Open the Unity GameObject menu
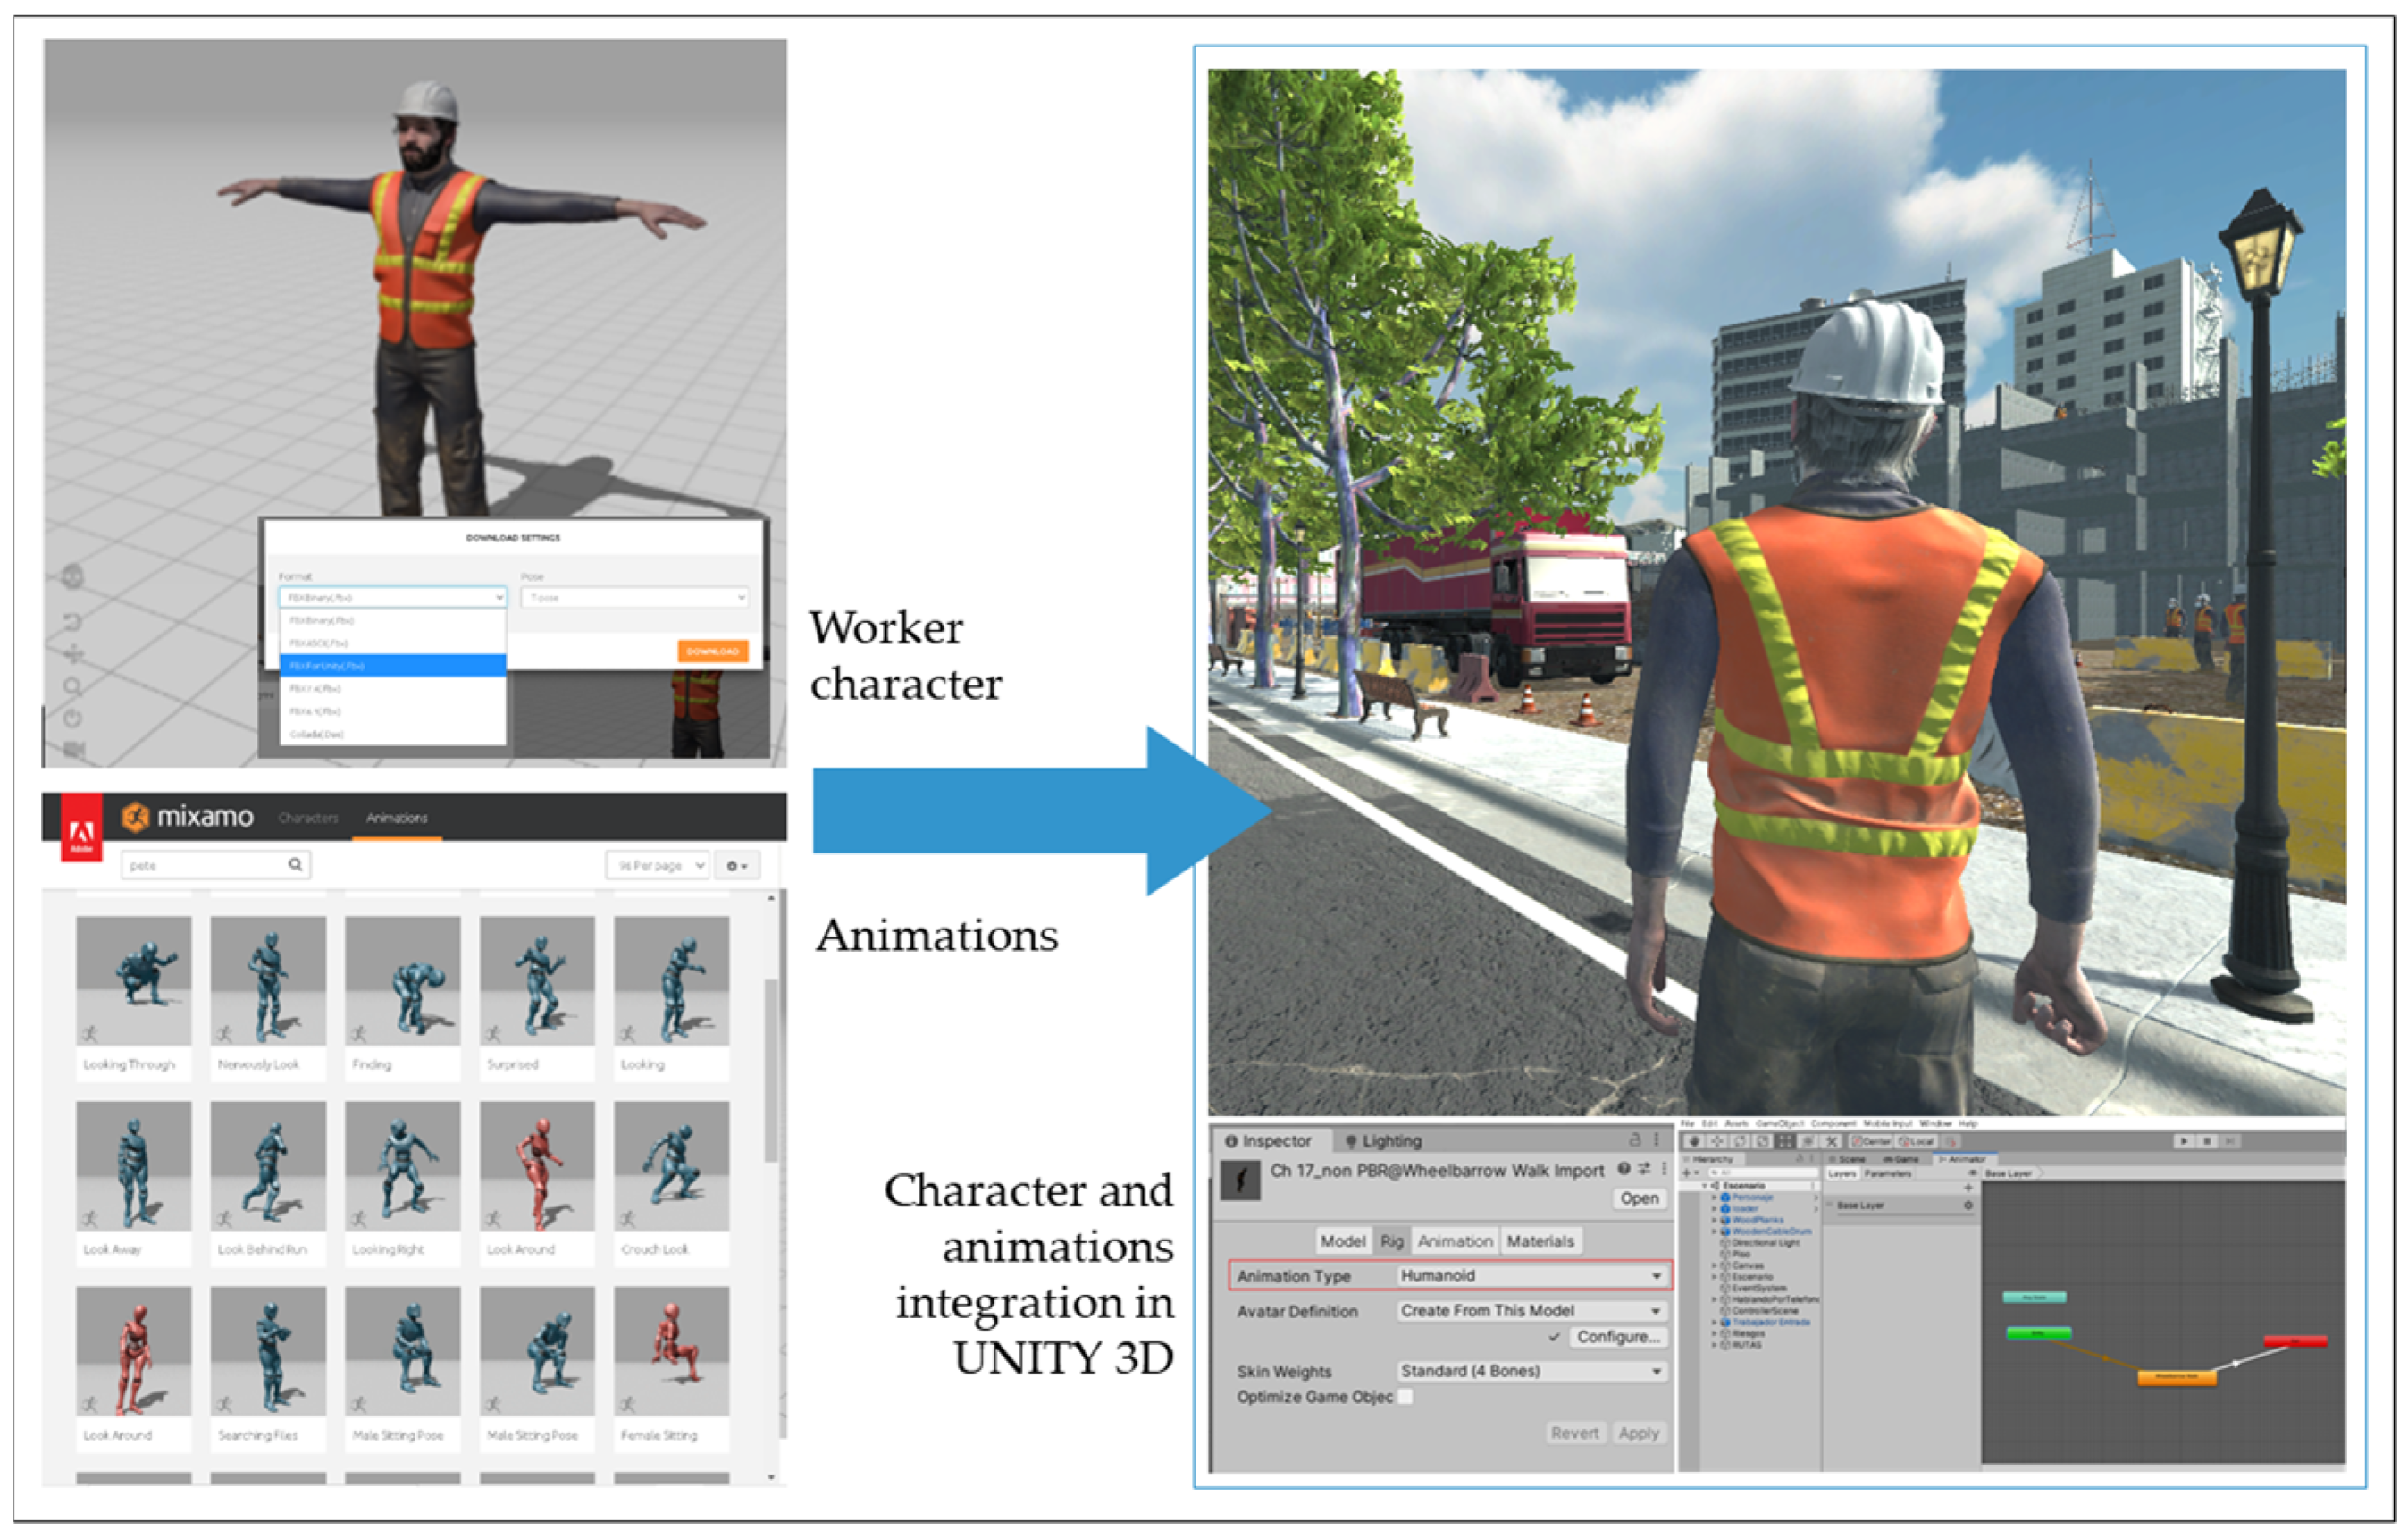Image resolution: width=2408 pixels, height=1538 pixels. (x=1780, y=1124)
